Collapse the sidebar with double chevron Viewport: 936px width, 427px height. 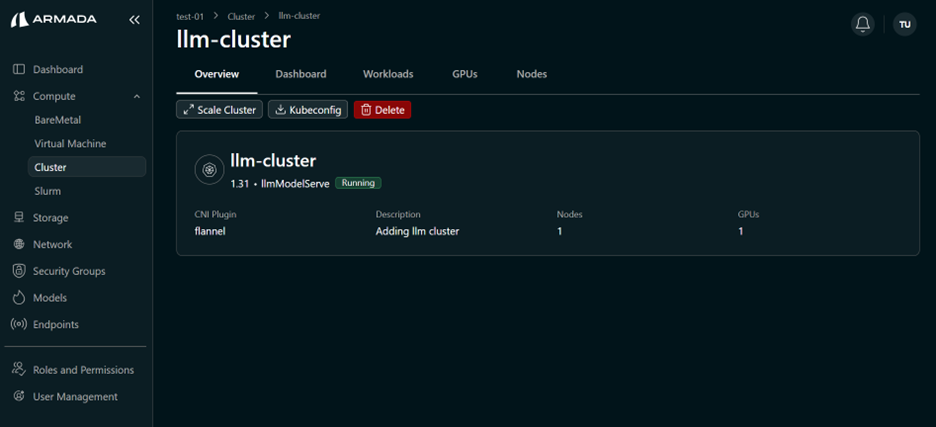pos(134,20)
